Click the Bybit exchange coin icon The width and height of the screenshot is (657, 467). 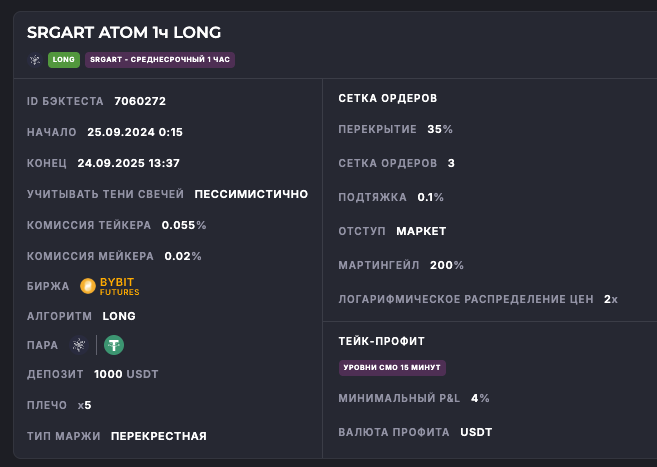88,286
